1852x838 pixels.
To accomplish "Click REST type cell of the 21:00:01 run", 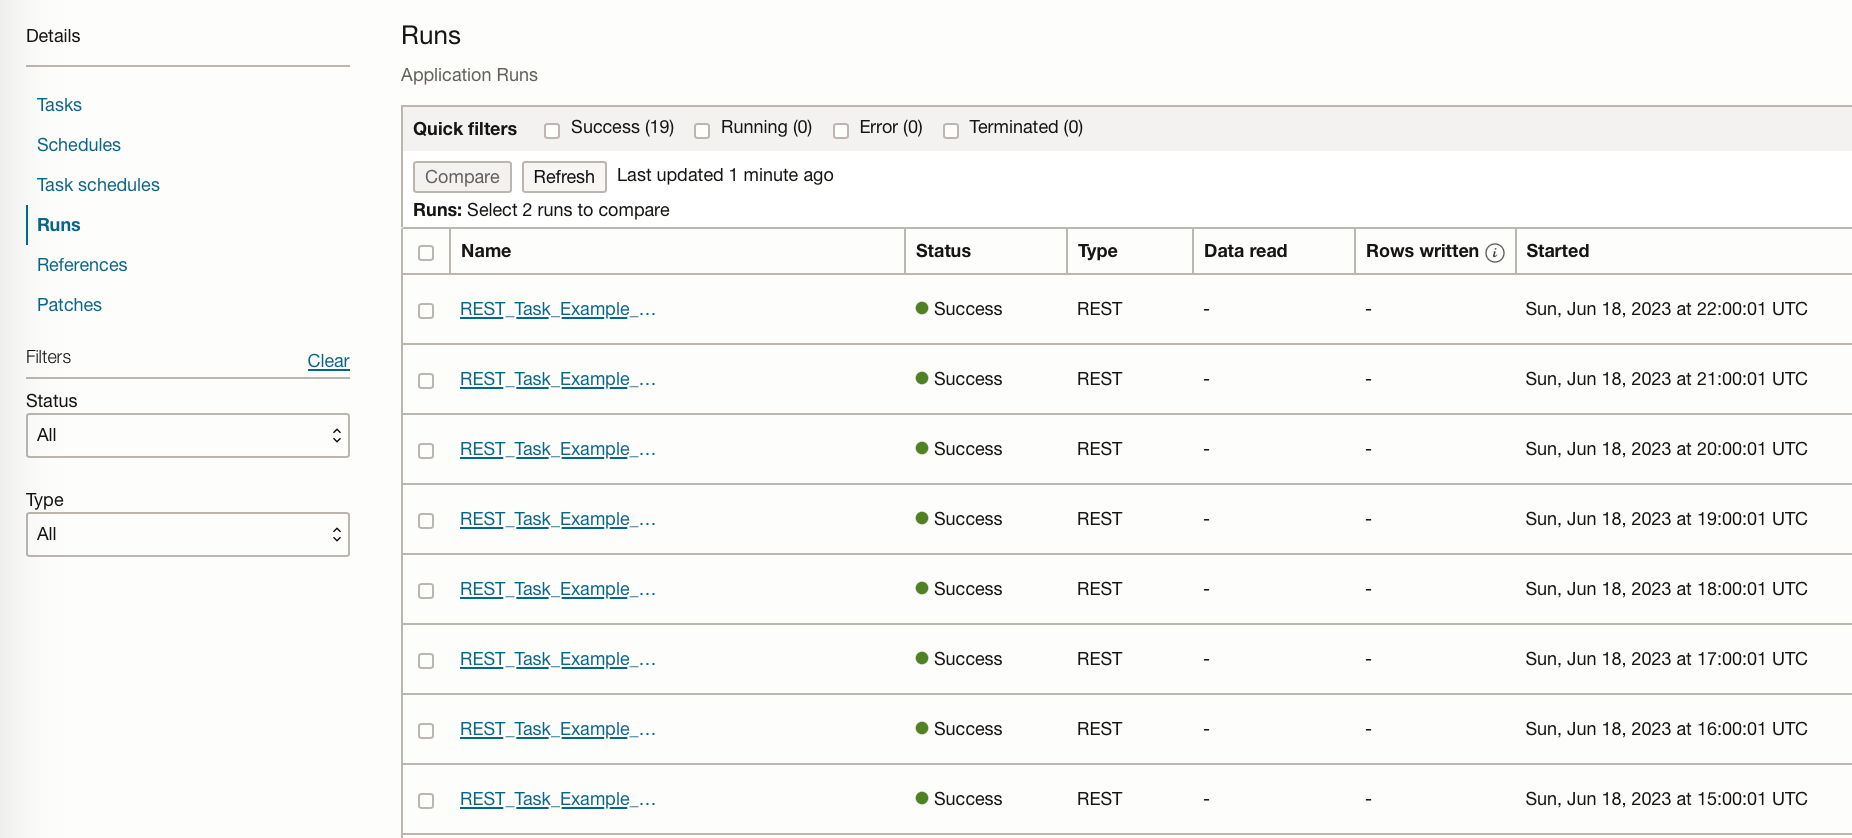I will point(1099,379).
